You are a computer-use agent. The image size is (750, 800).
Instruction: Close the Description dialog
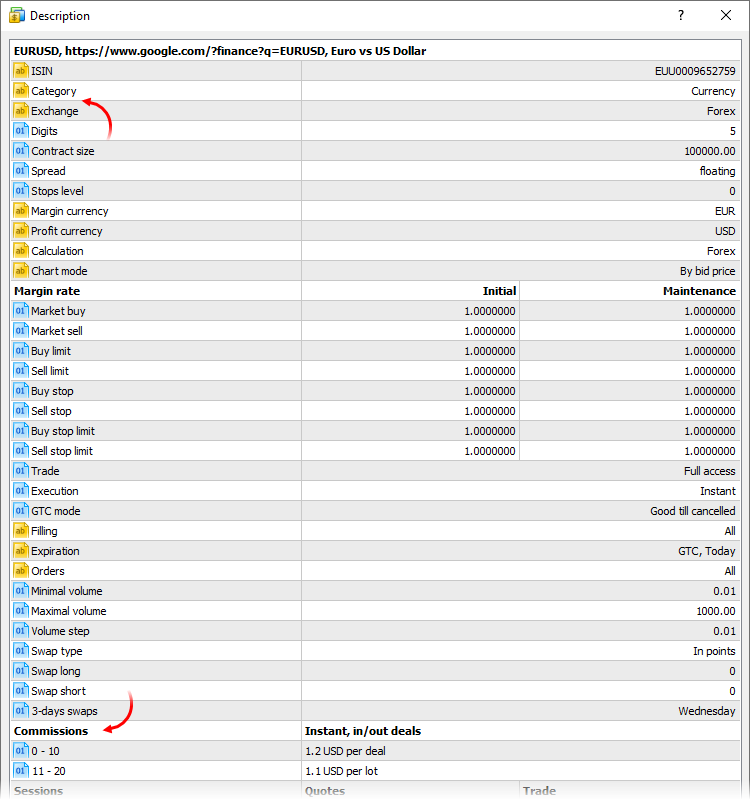[726, 16]
